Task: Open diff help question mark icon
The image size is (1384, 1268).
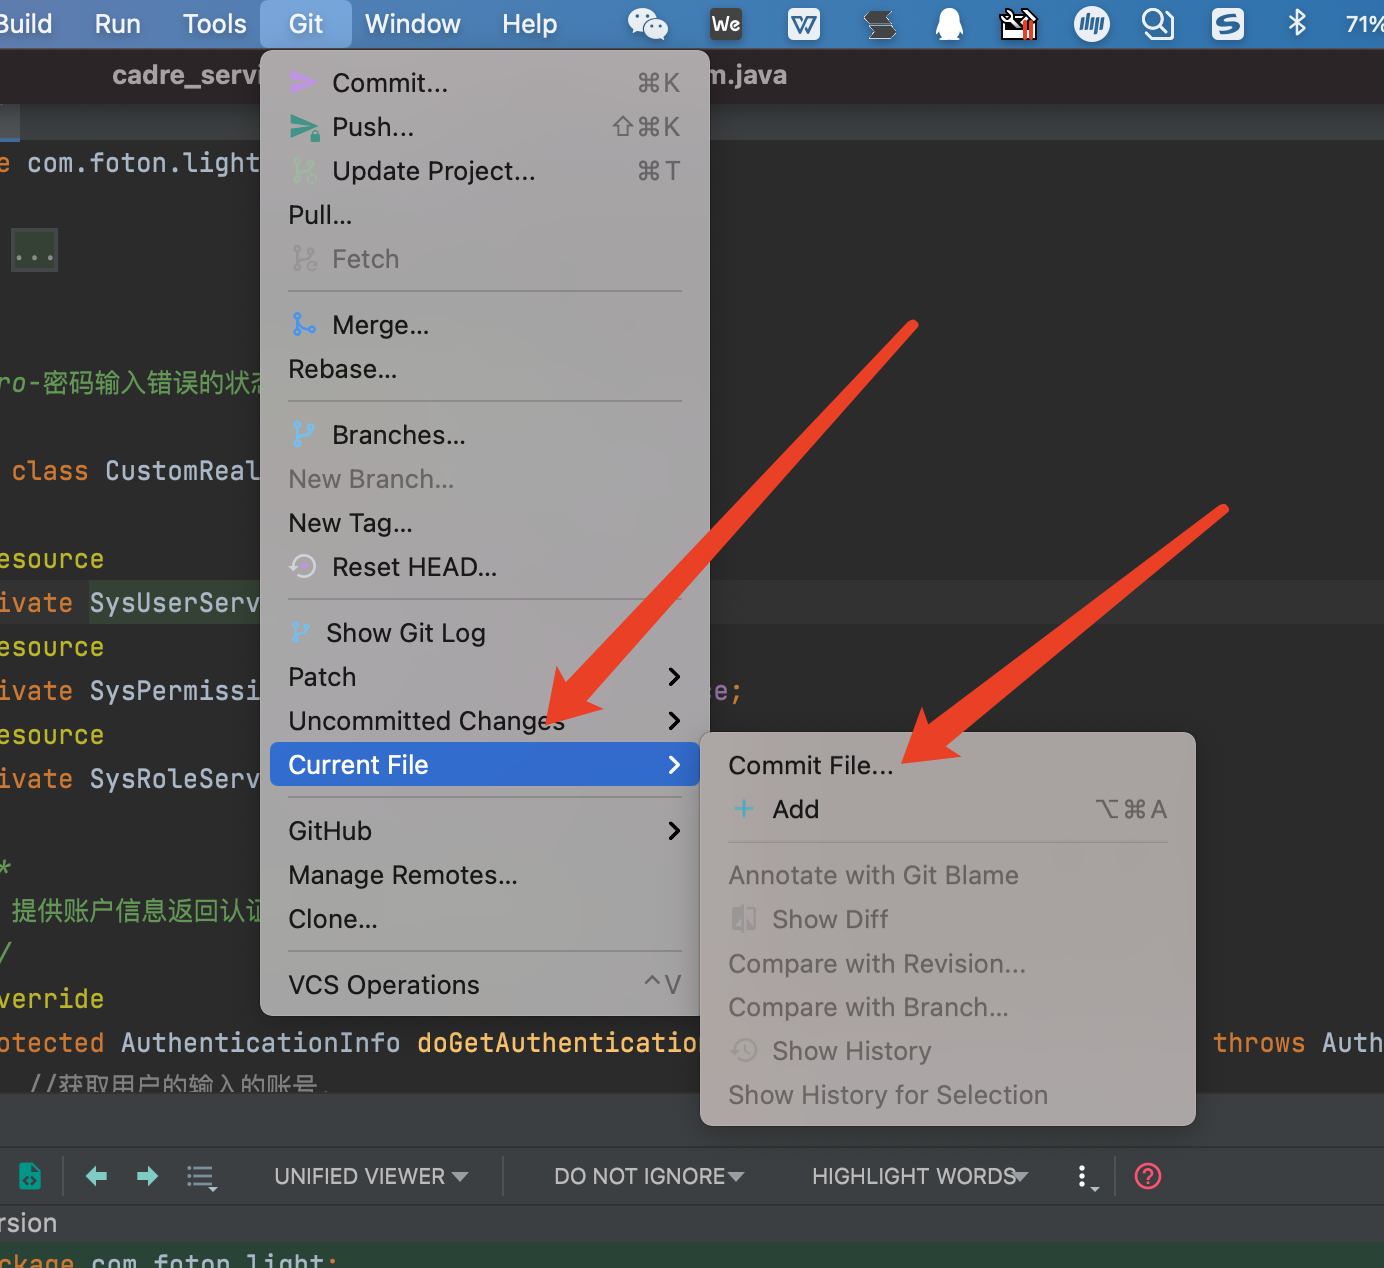Action: pyautogui.click(x=1148, y=1176)
